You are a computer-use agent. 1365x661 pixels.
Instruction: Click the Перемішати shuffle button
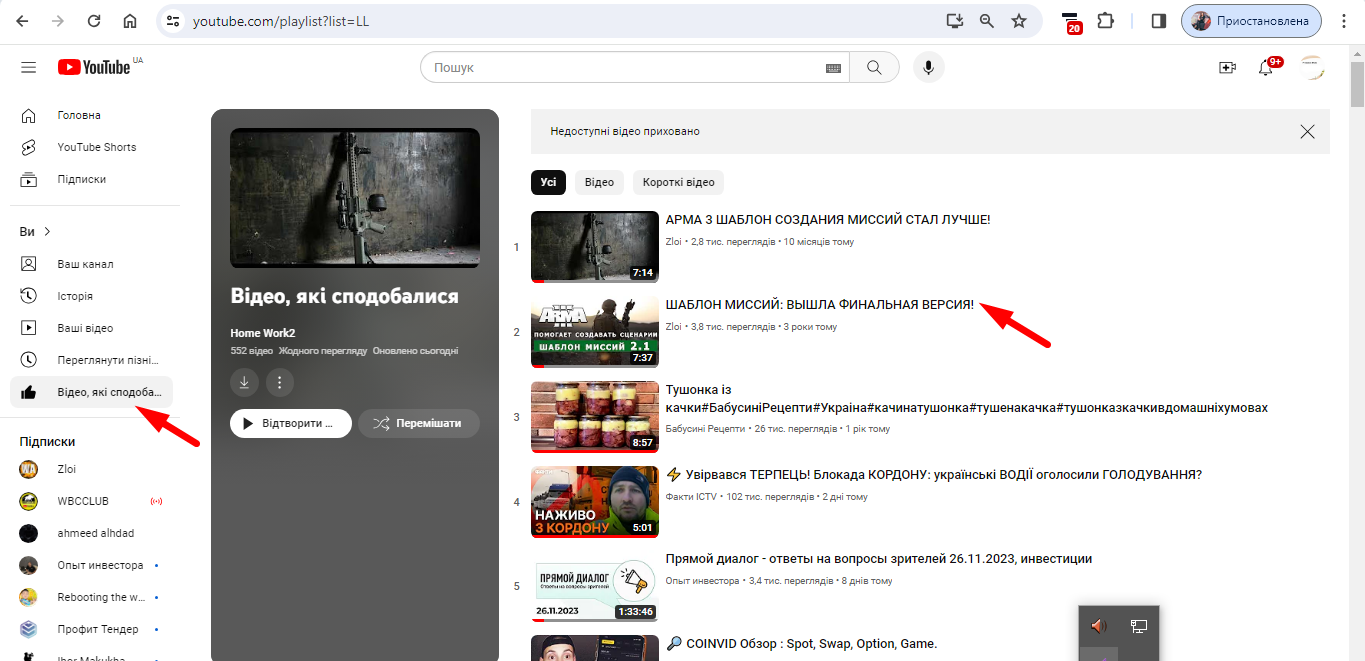tap(418, 423)
